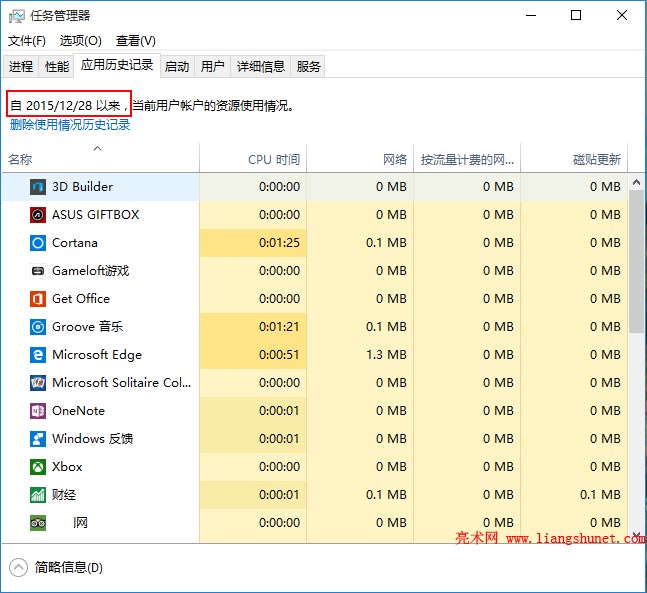Minimize the Task Manager window
647x593 pixels.
[531, 16]
